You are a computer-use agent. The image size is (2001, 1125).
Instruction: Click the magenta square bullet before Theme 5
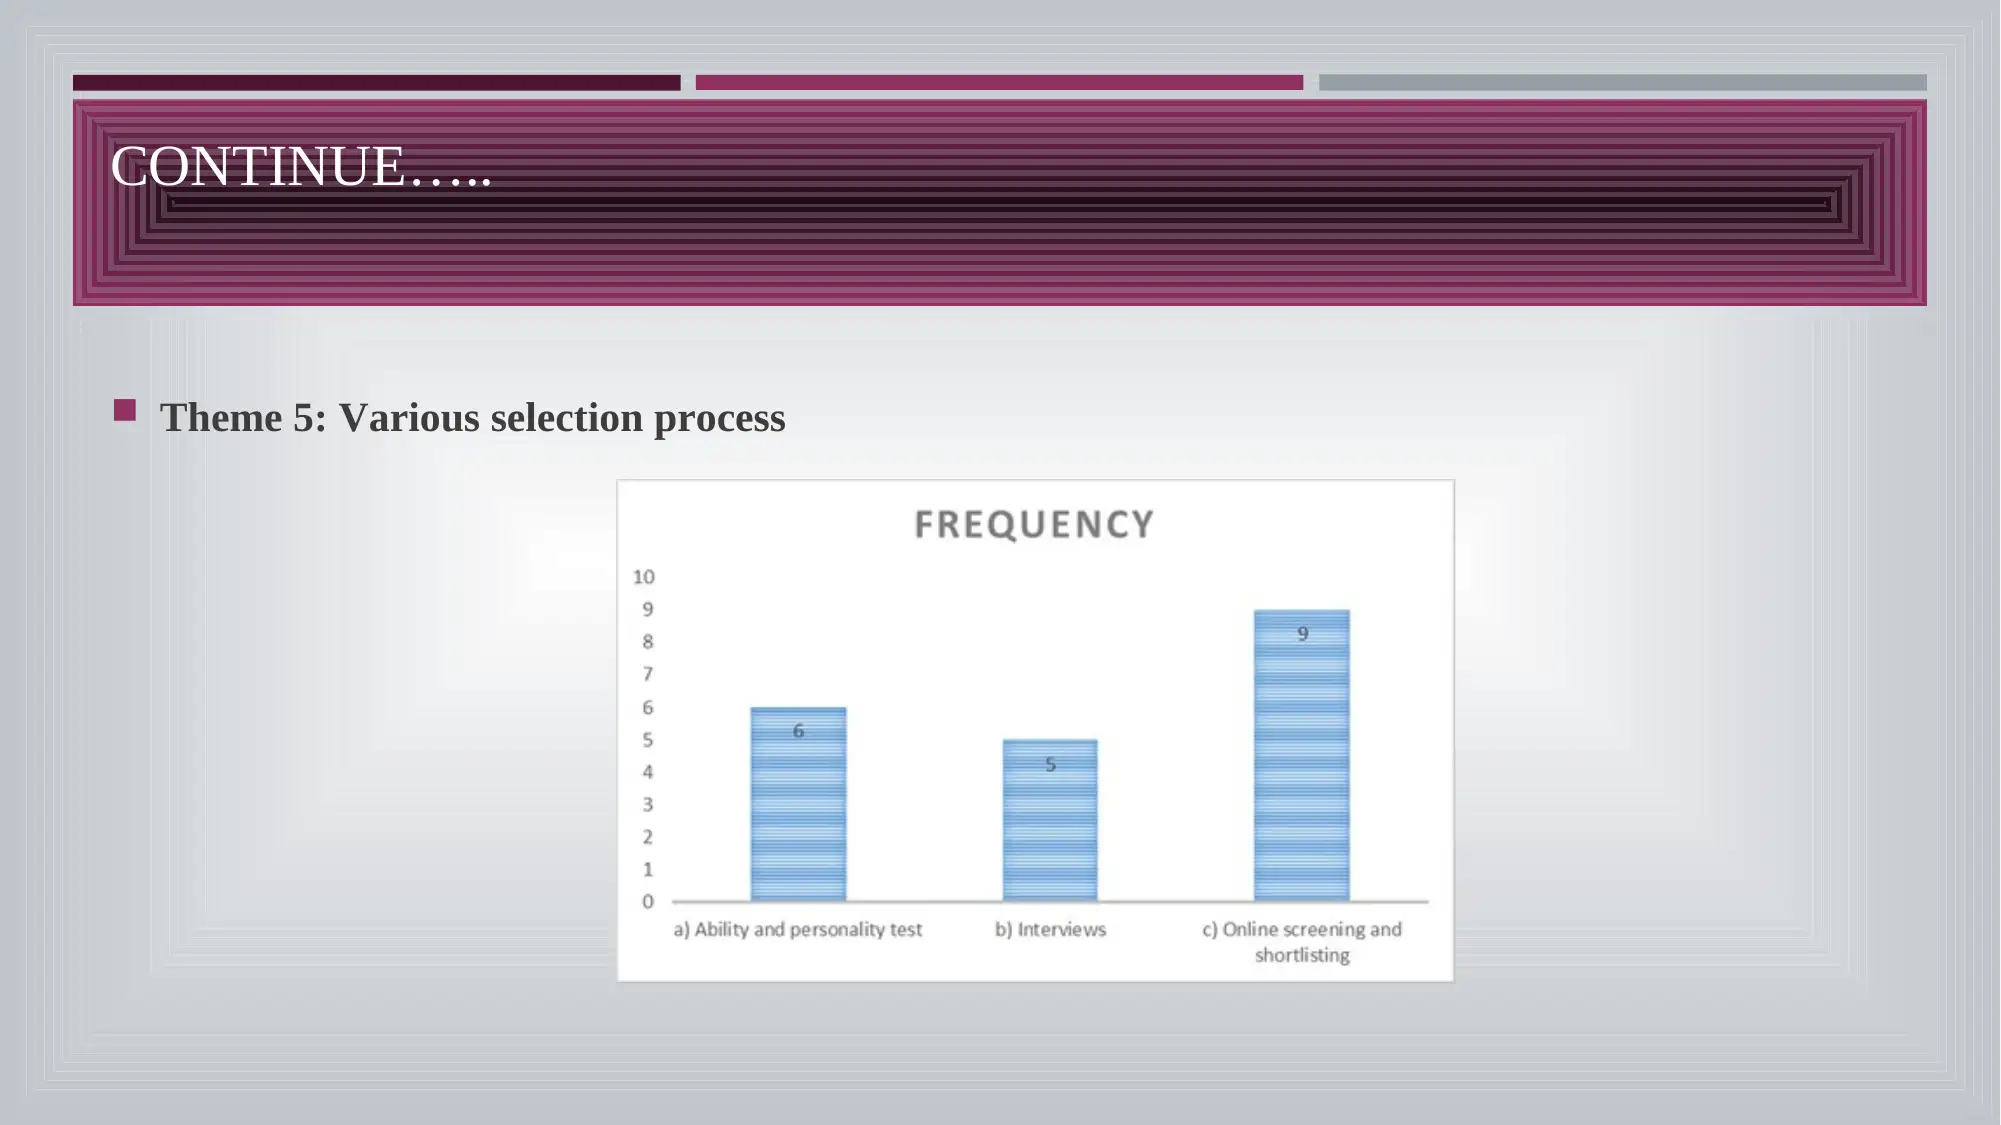(x=125, y=410)
